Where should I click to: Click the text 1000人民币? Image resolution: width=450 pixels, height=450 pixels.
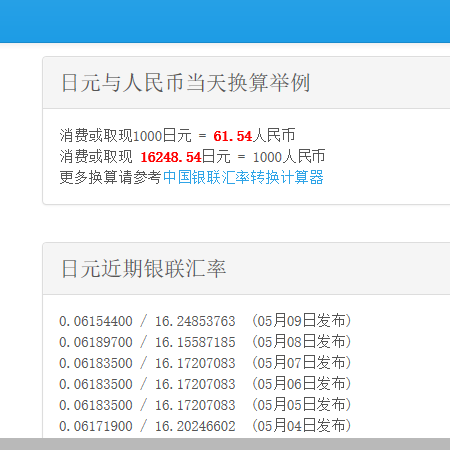tap(289, 157)
